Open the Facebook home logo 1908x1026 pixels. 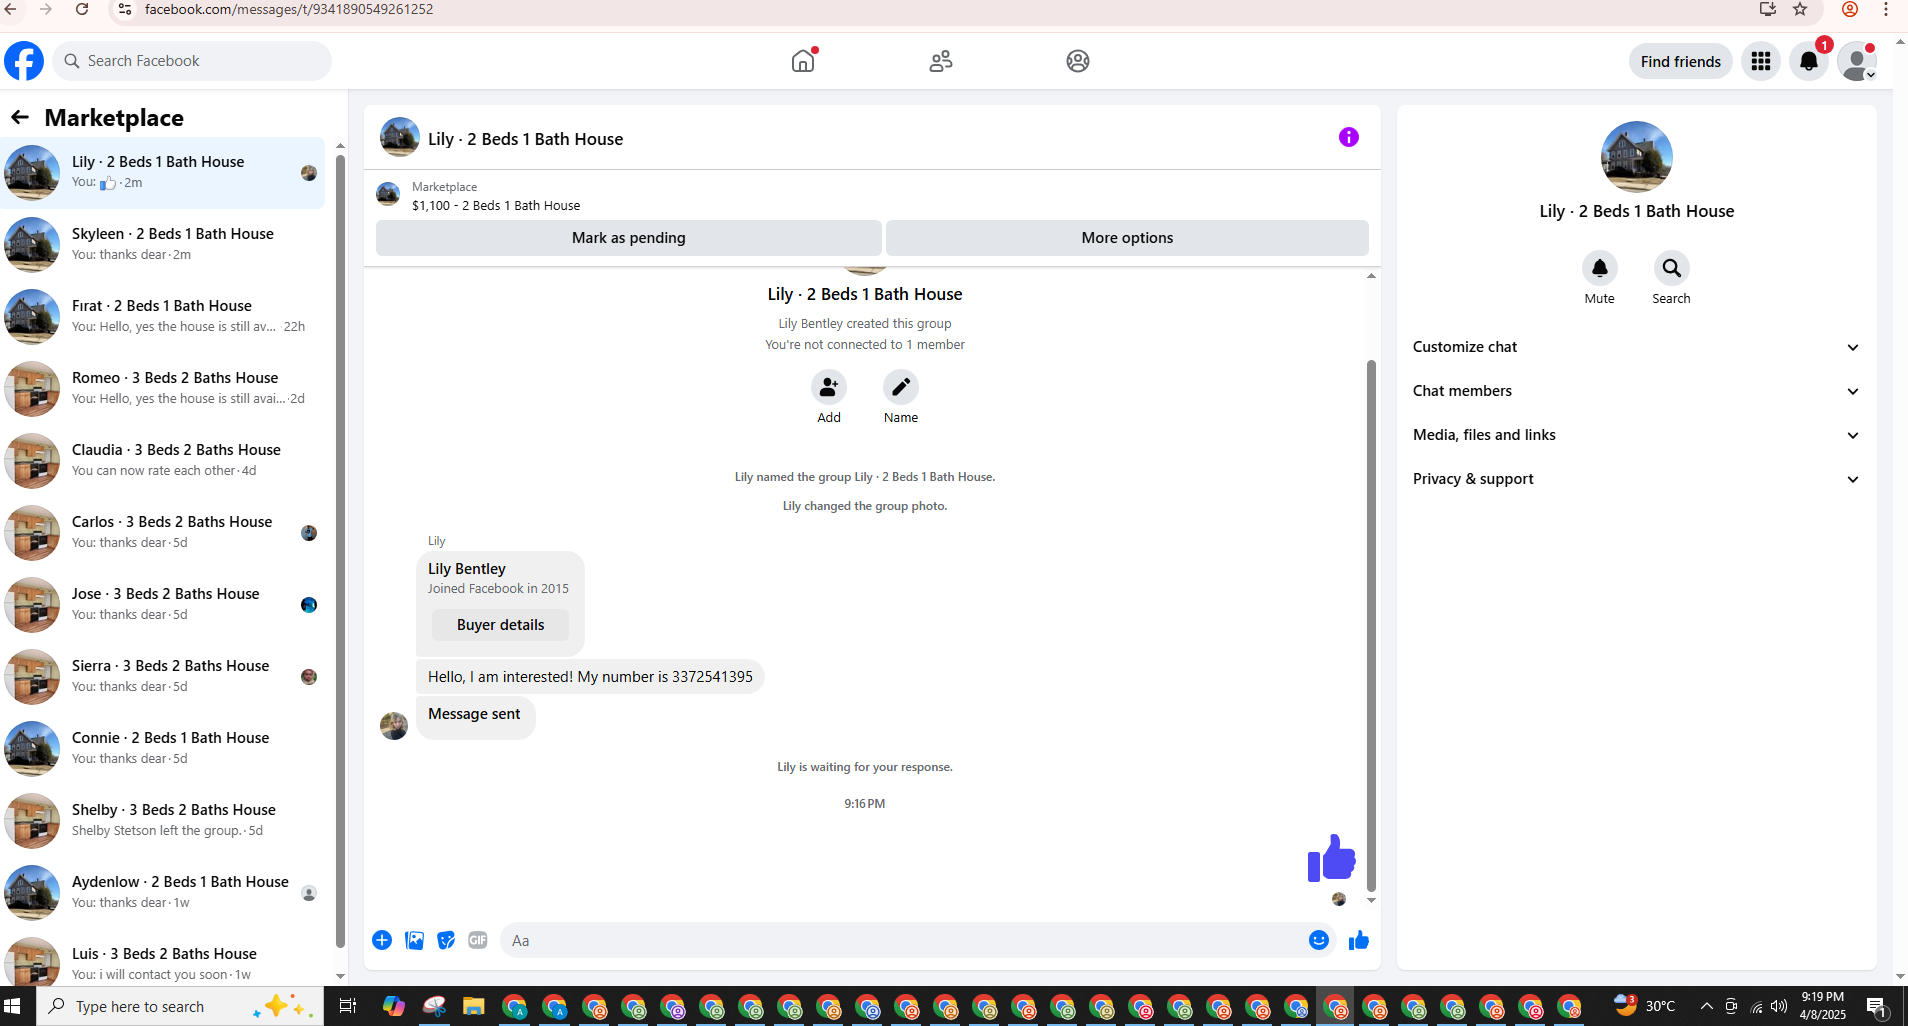coord(24,61)
